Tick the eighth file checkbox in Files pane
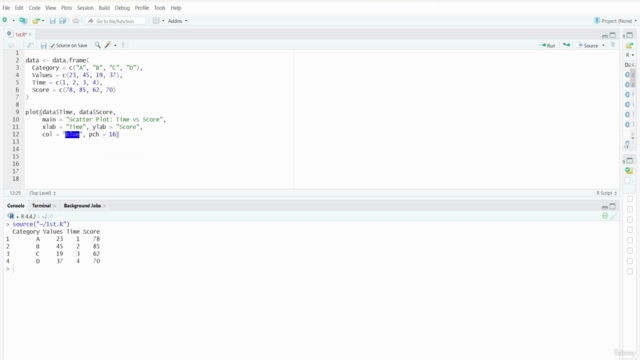640x360 pixels. 630,271
